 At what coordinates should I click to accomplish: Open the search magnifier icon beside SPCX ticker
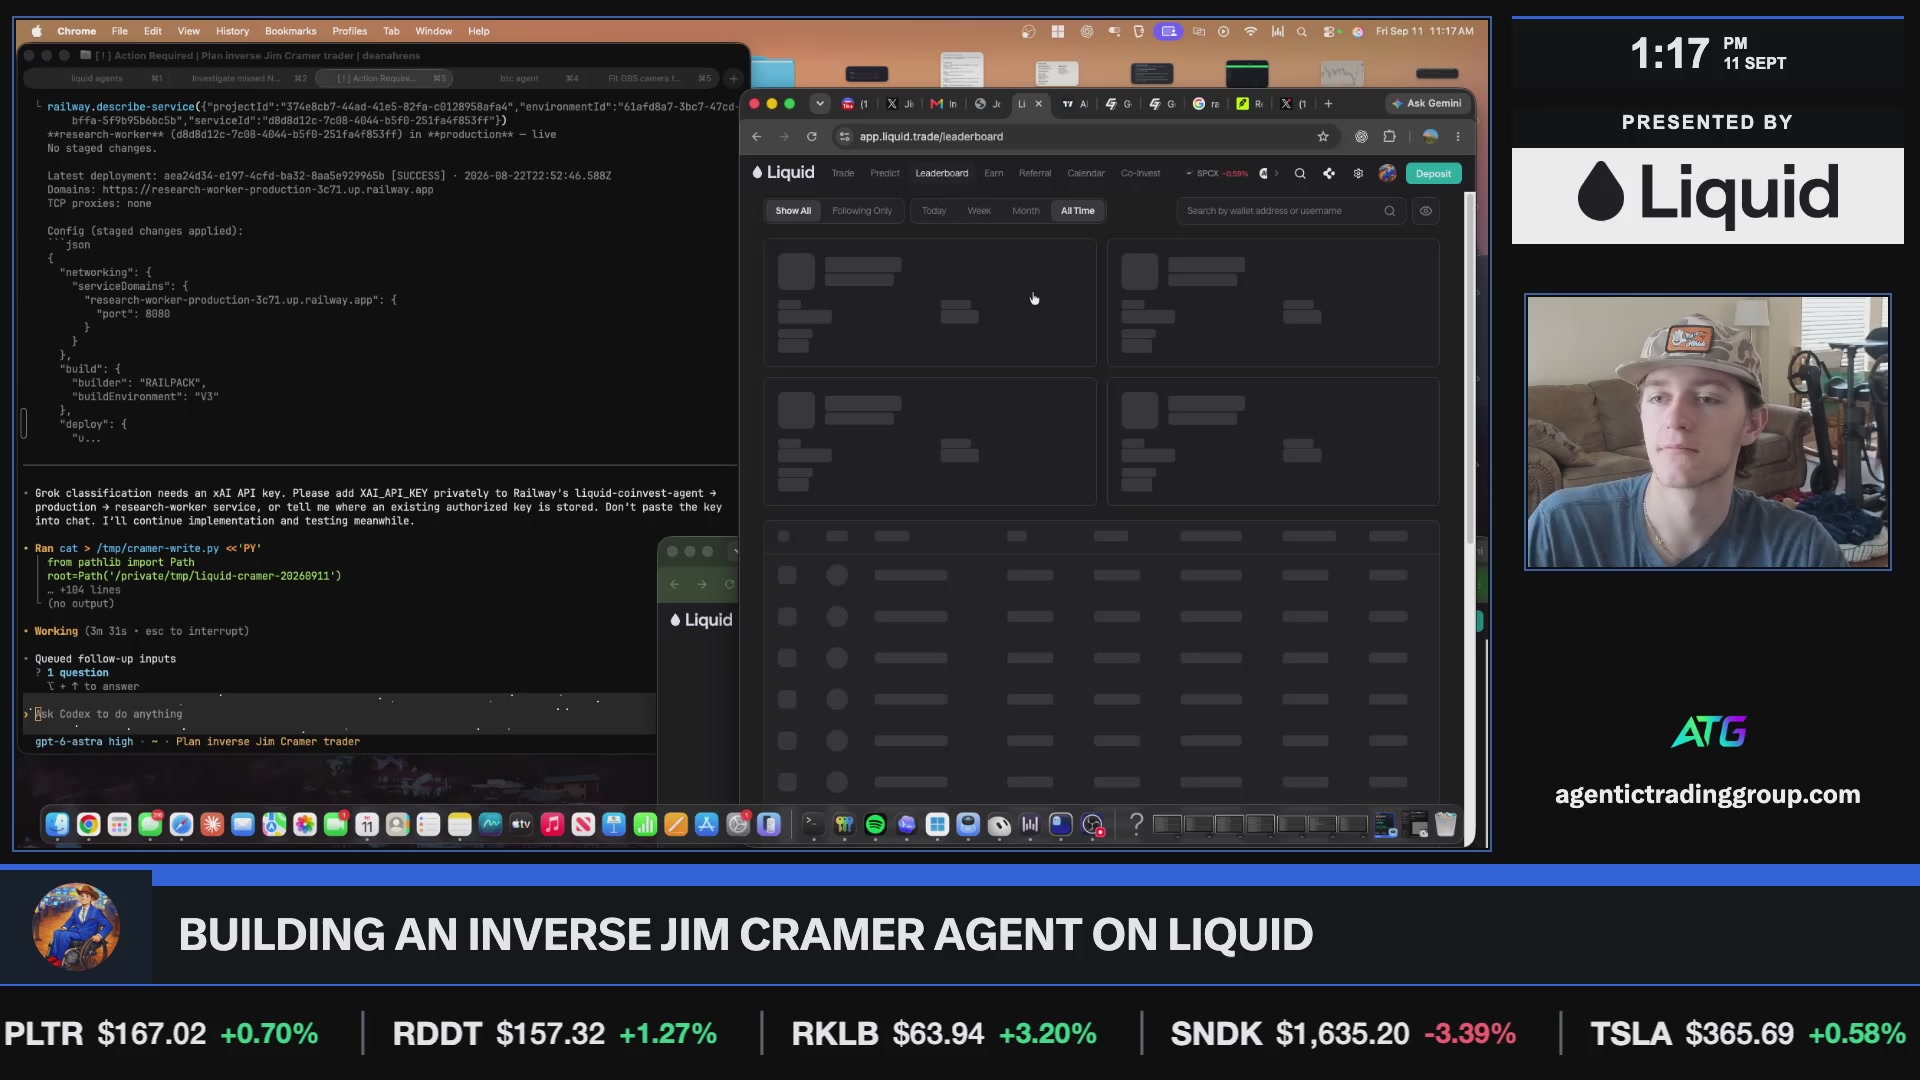click(1300, 173)
